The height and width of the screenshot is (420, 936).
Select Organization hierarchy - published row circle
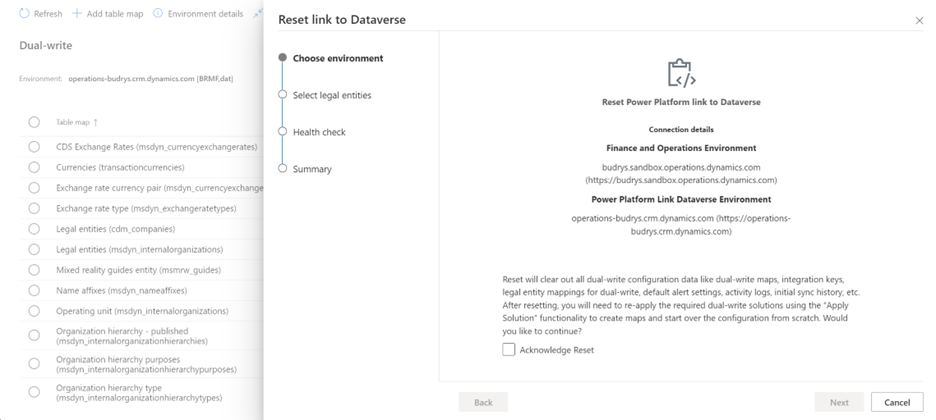tap(34, 335)
